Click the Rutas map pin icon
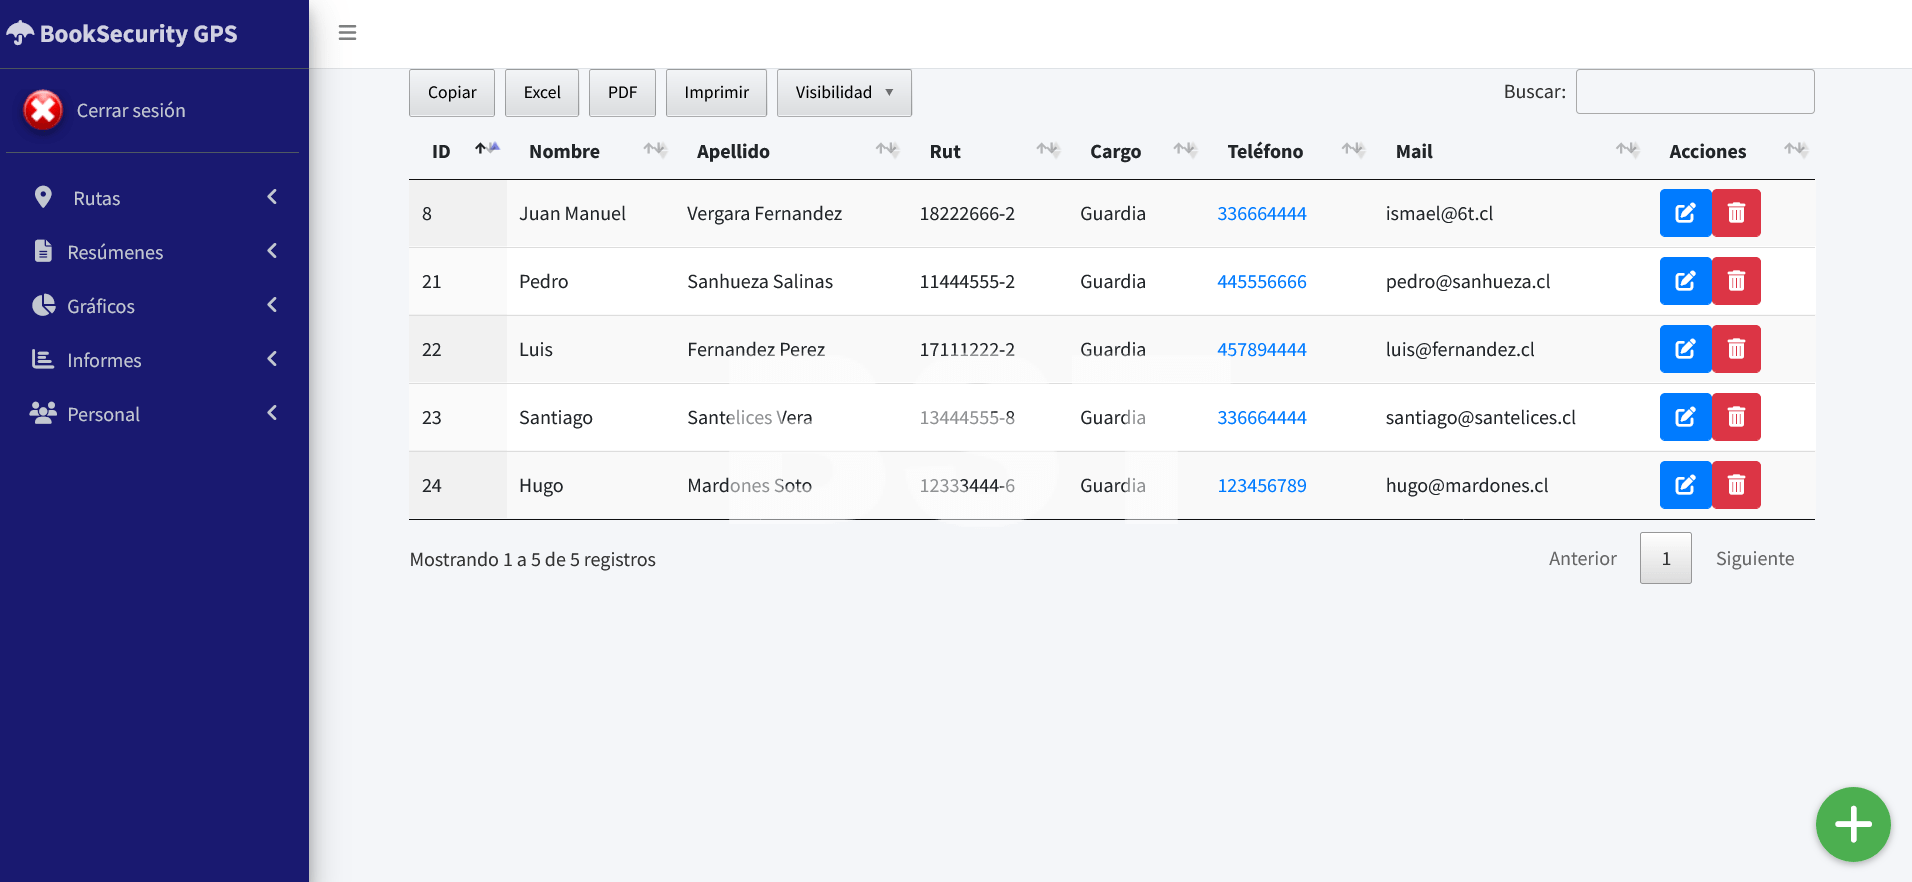Viewport: 1912px width, 882px height. click(x=43, y=197)
